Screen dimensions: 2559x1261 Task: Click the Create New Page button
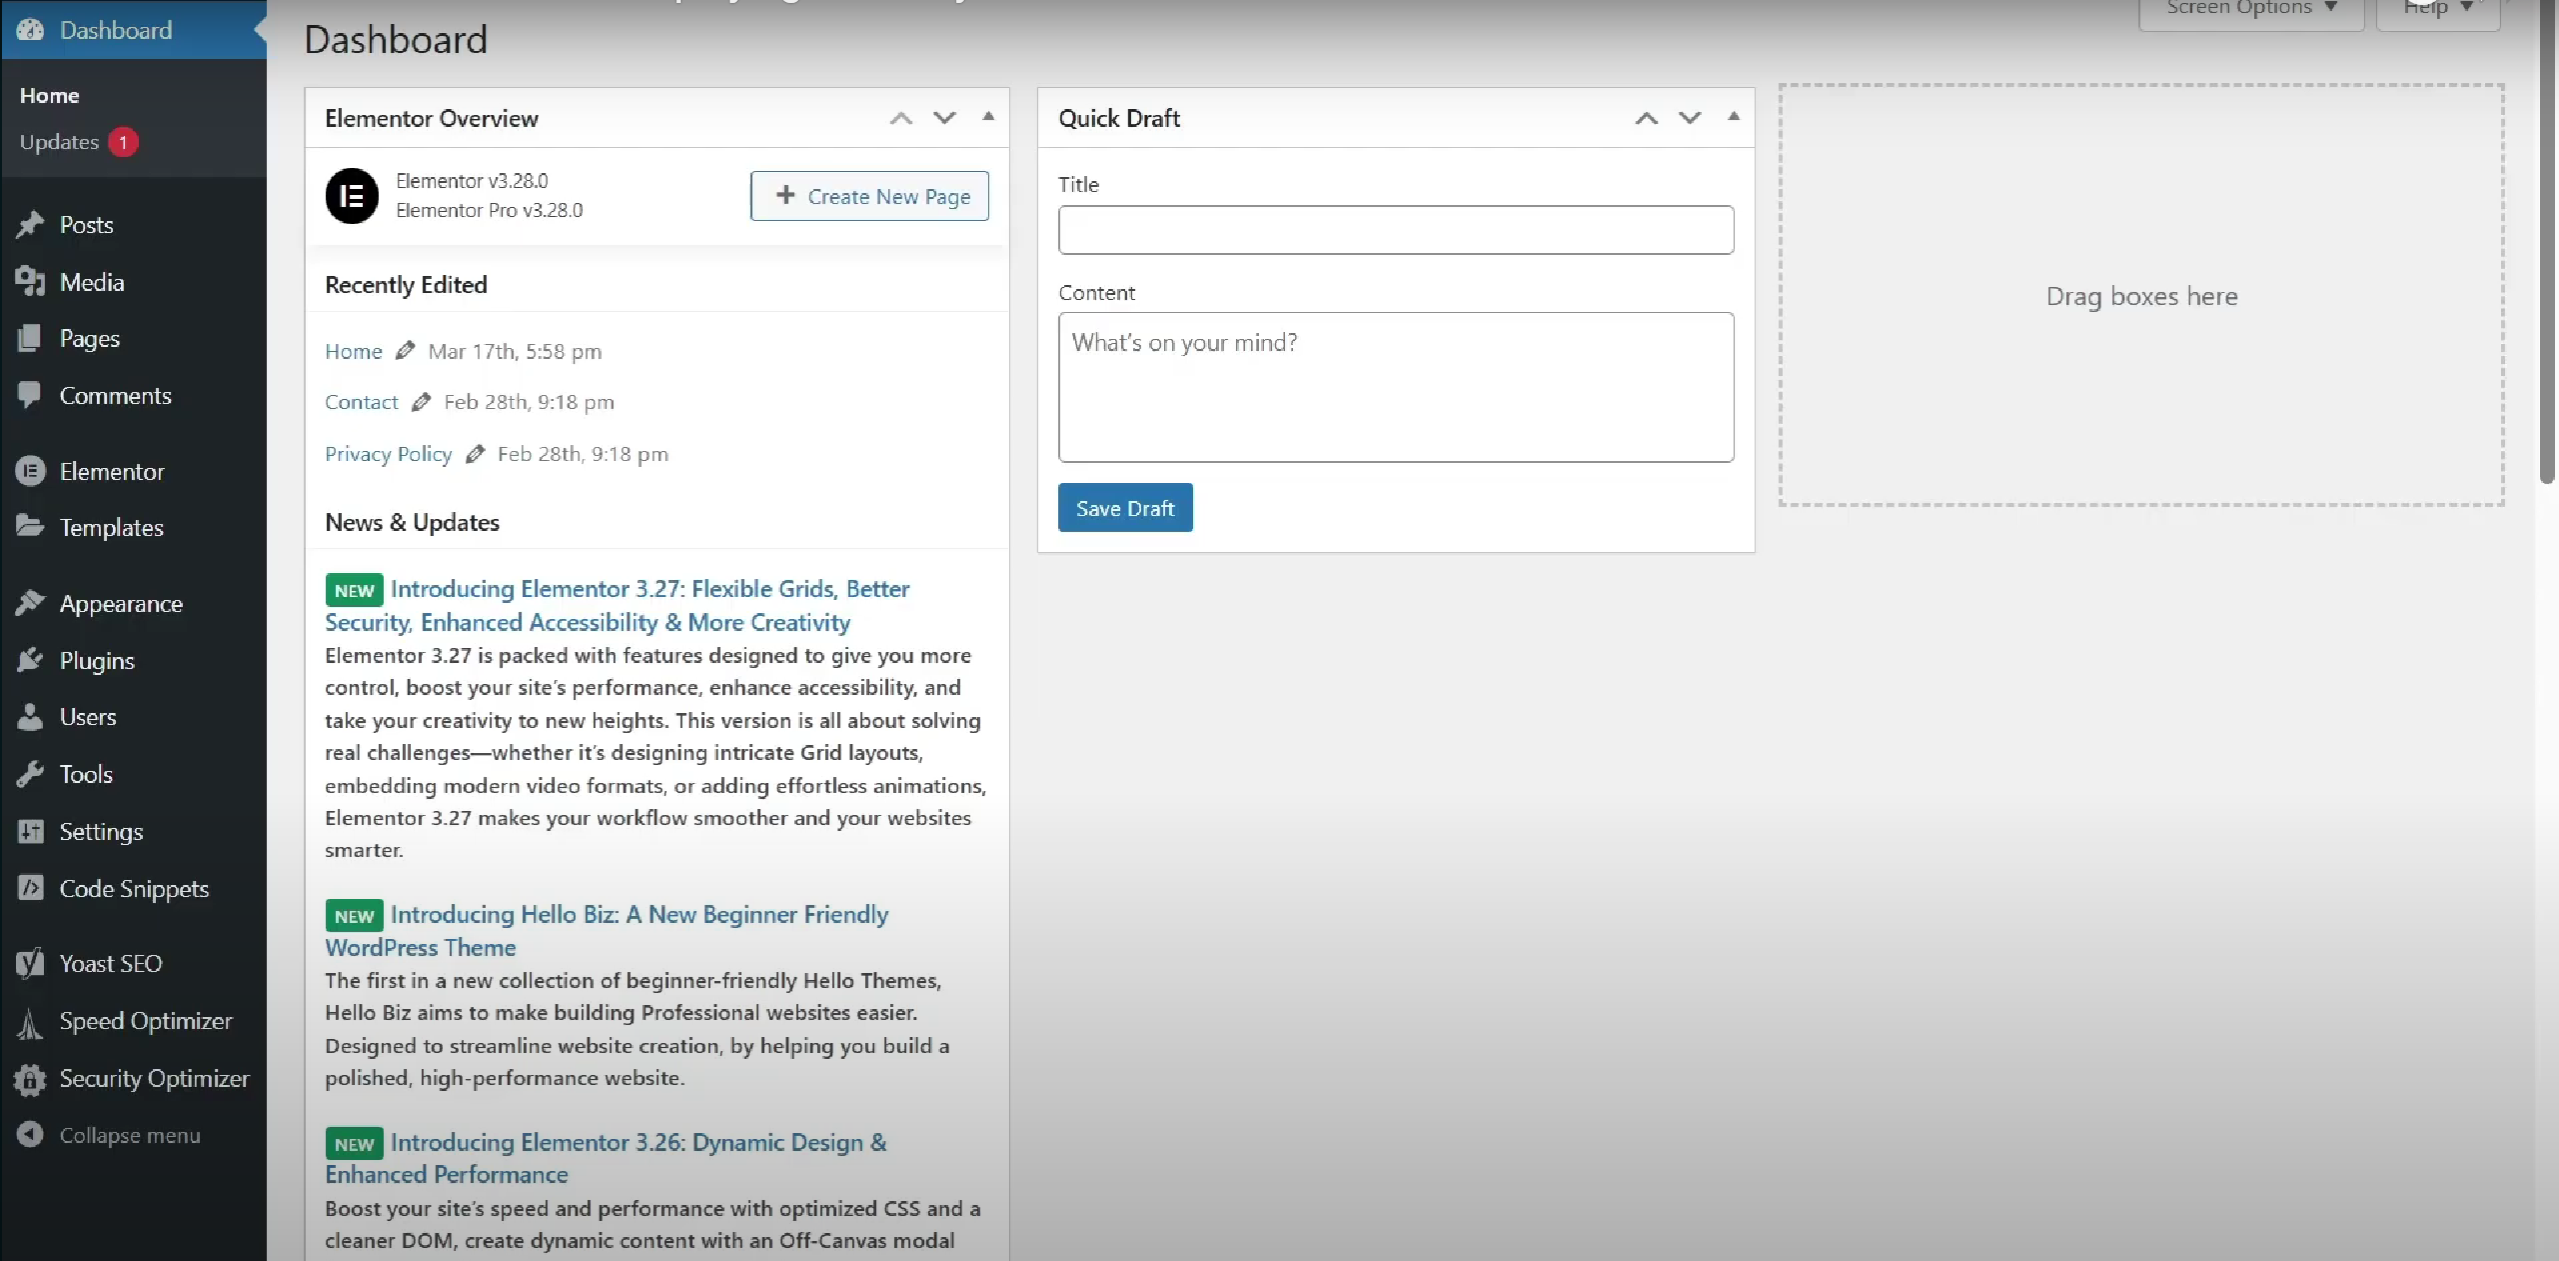coord(869,196)
